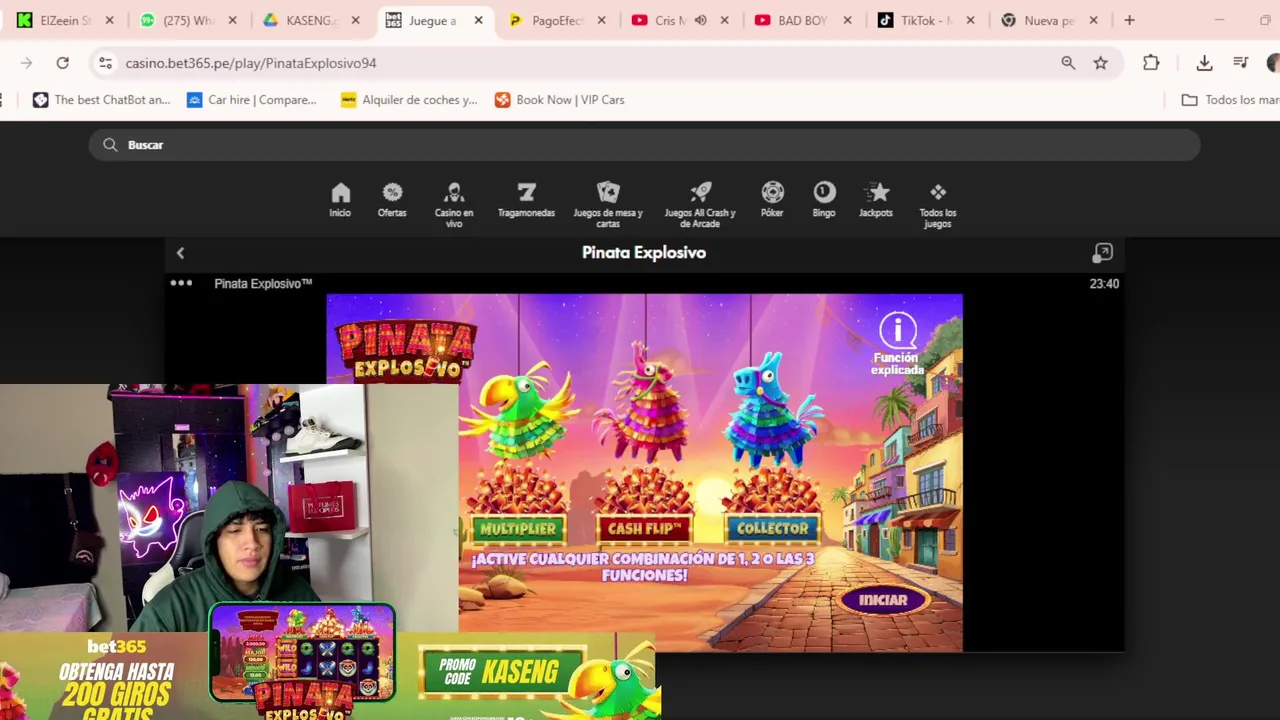Open Todos los juegos

coord(937,205)
